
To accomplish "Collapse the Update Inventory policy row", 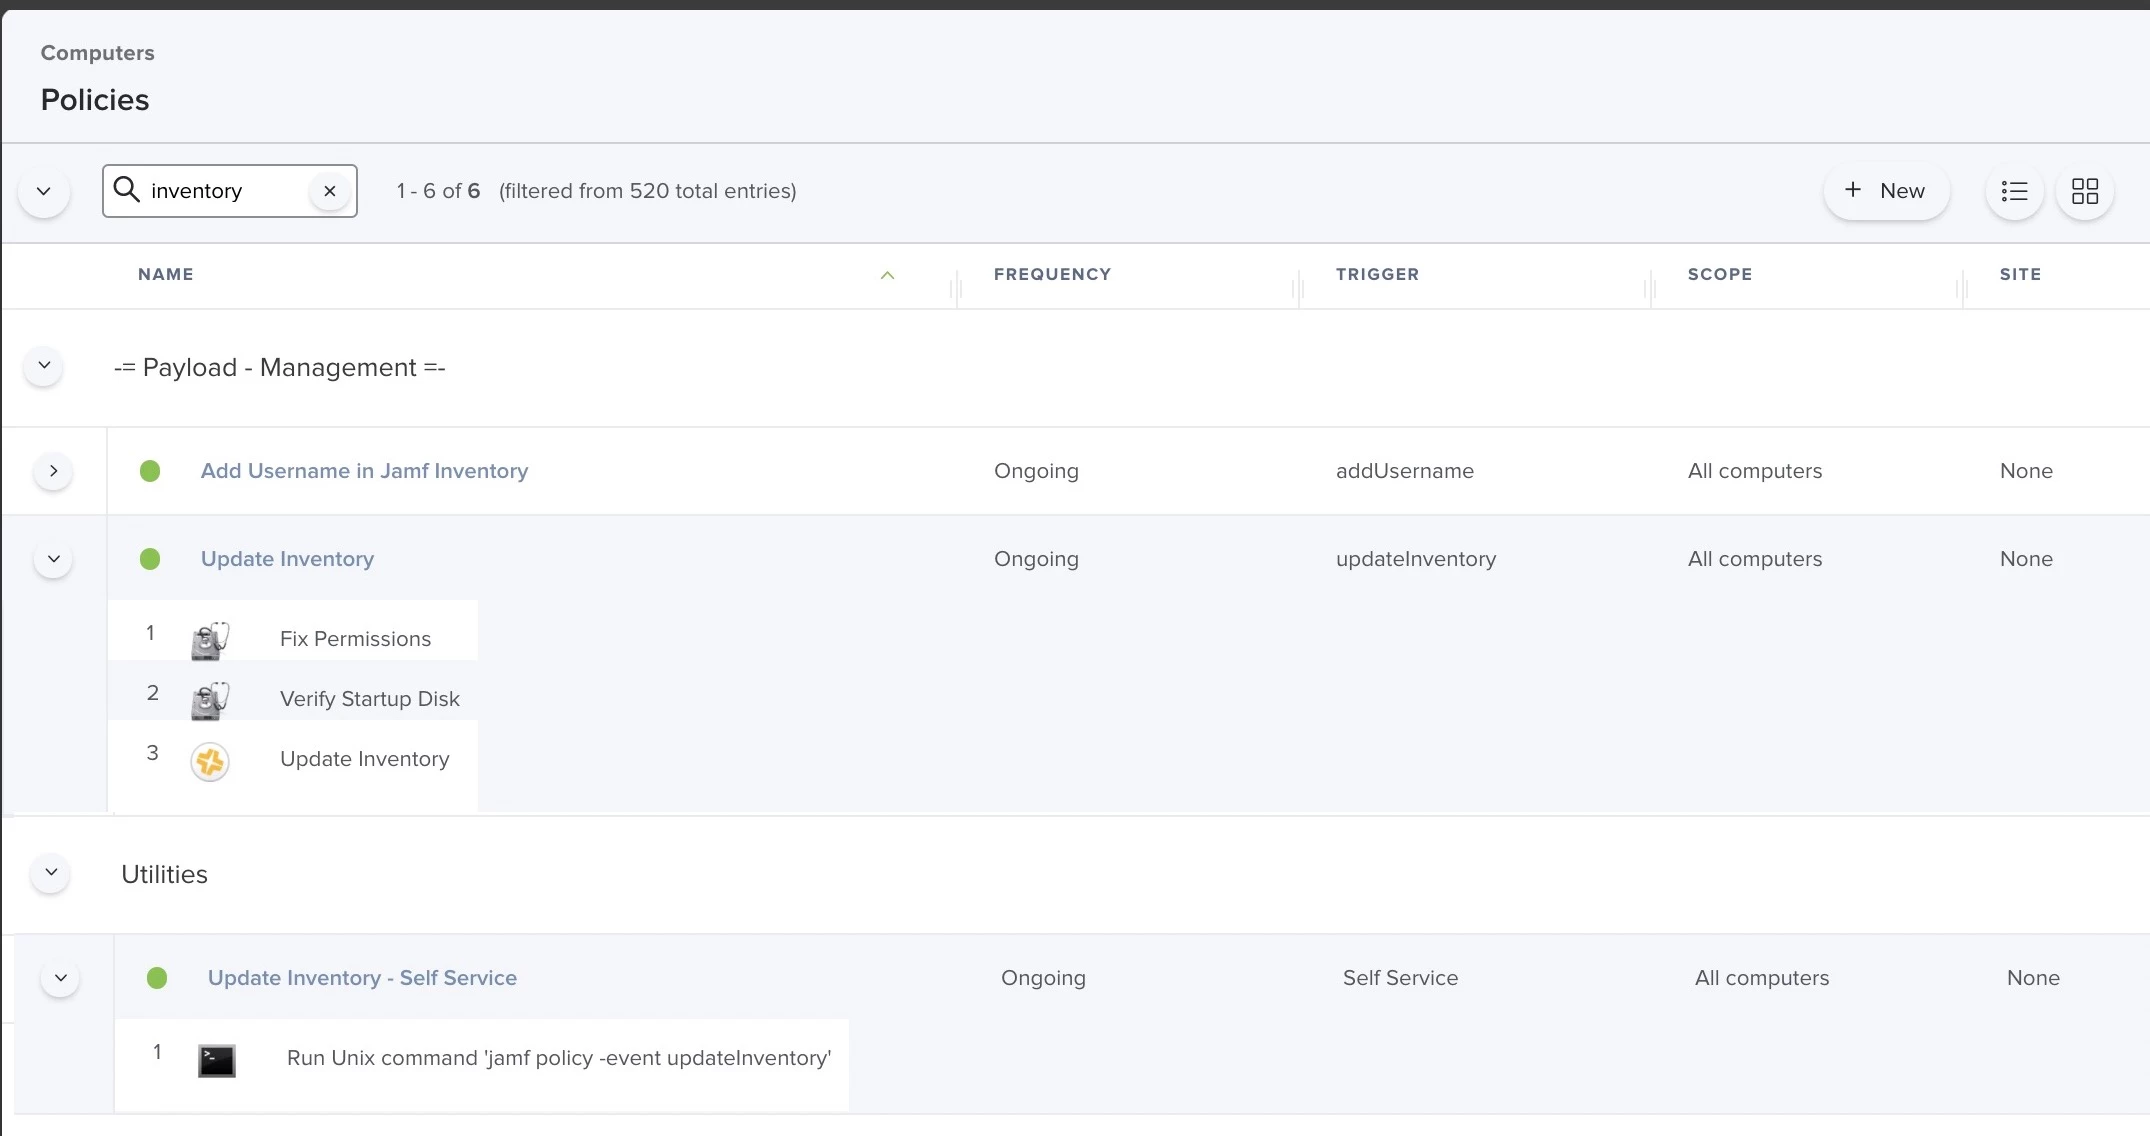I will click(x=53, y=559).
